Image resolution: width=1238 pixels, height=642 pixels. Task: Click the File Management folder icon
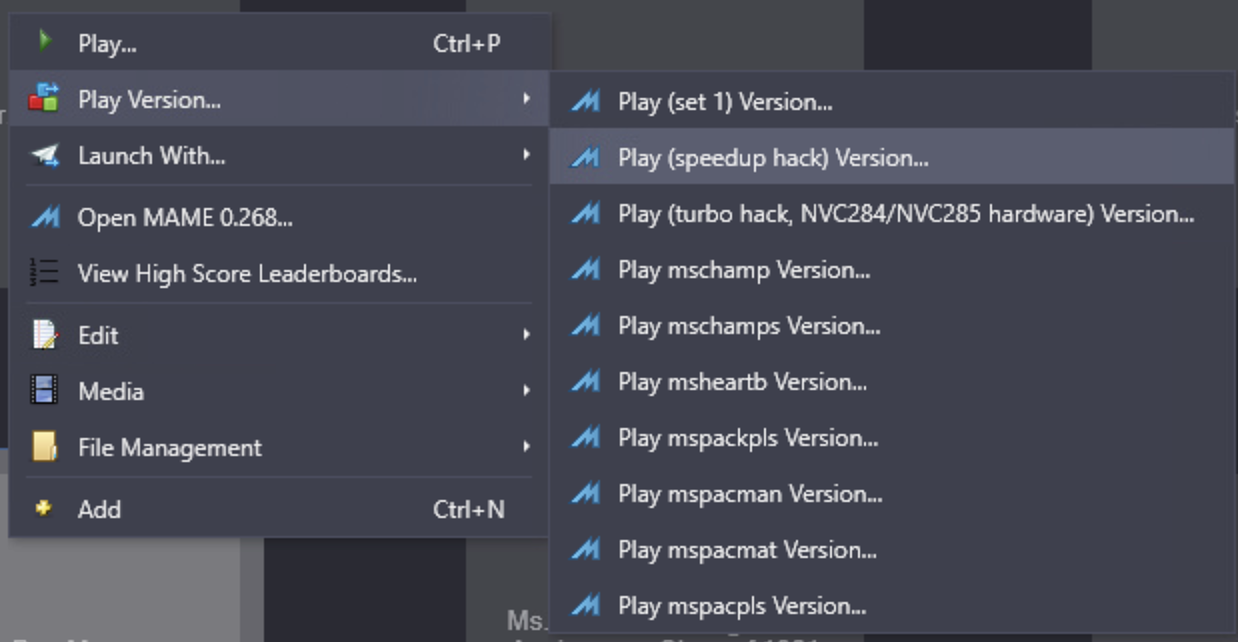(x=45, y=447)
